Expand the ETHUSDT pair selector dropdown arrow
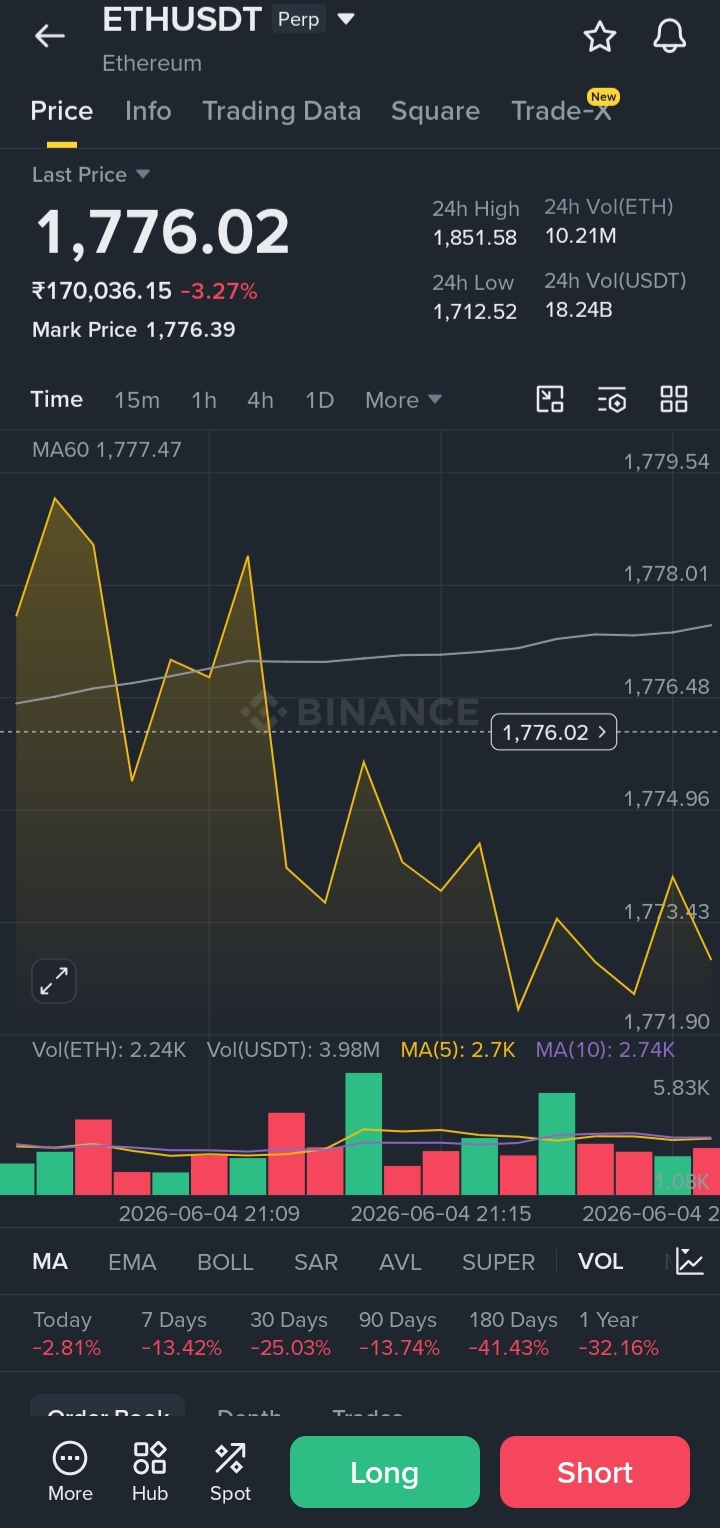Viewport: 720px width, 1528px height. click(346, 19)
